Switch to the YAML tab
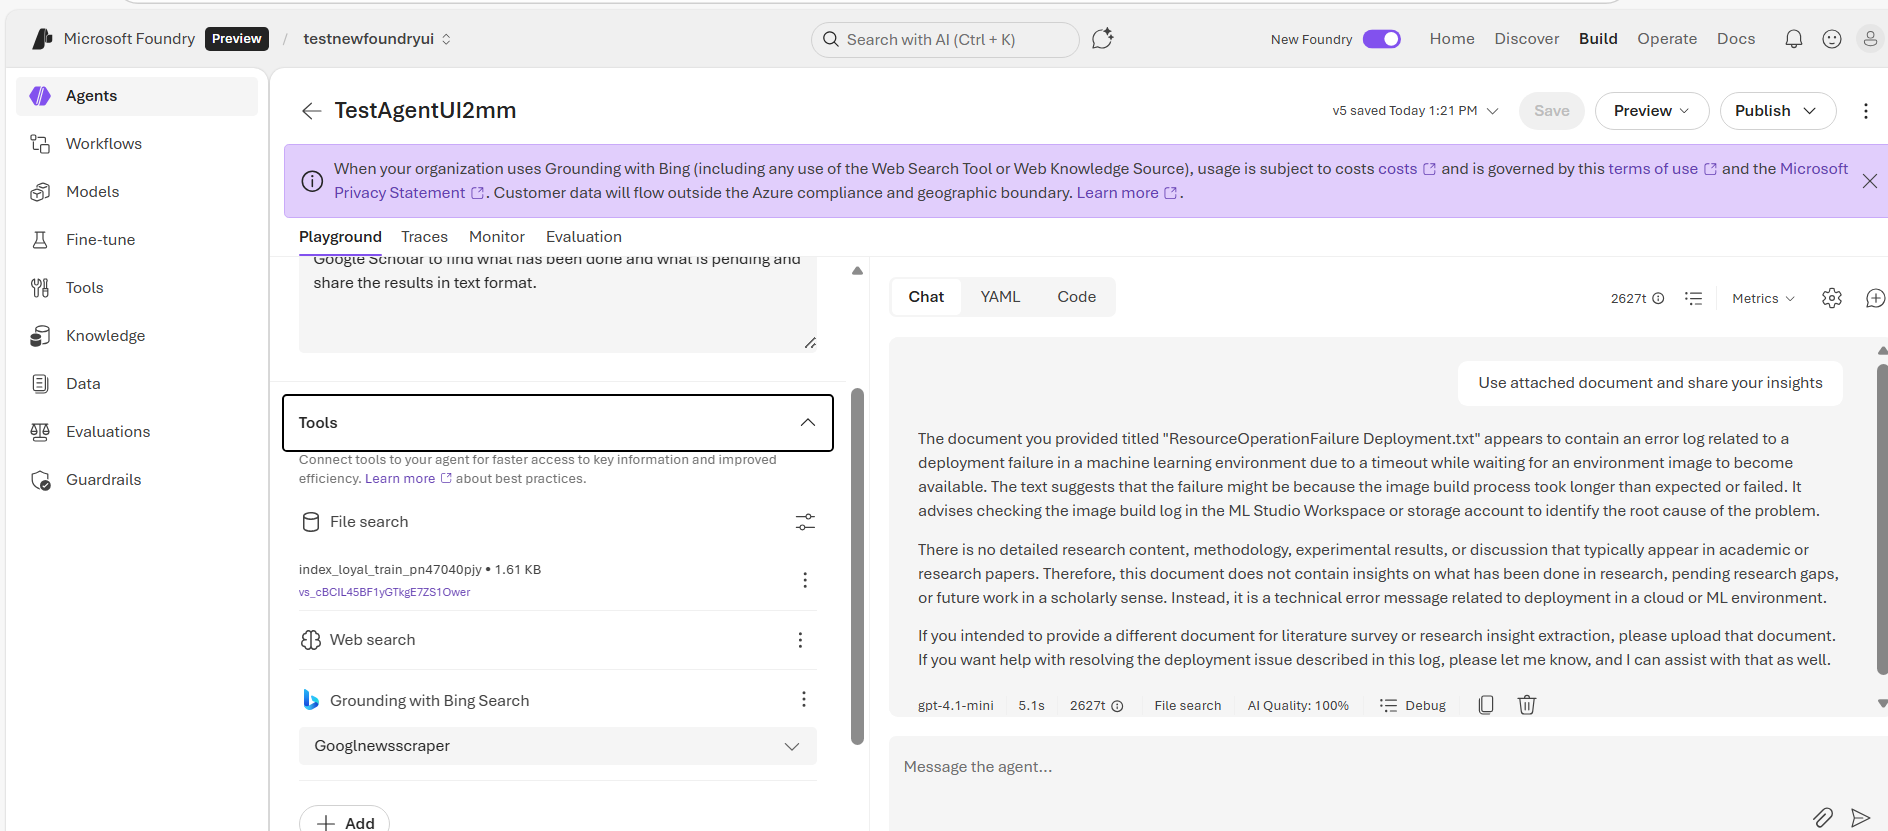Image resolution: width=1888 pixels, height=831 pixels. coord(1000,297)
